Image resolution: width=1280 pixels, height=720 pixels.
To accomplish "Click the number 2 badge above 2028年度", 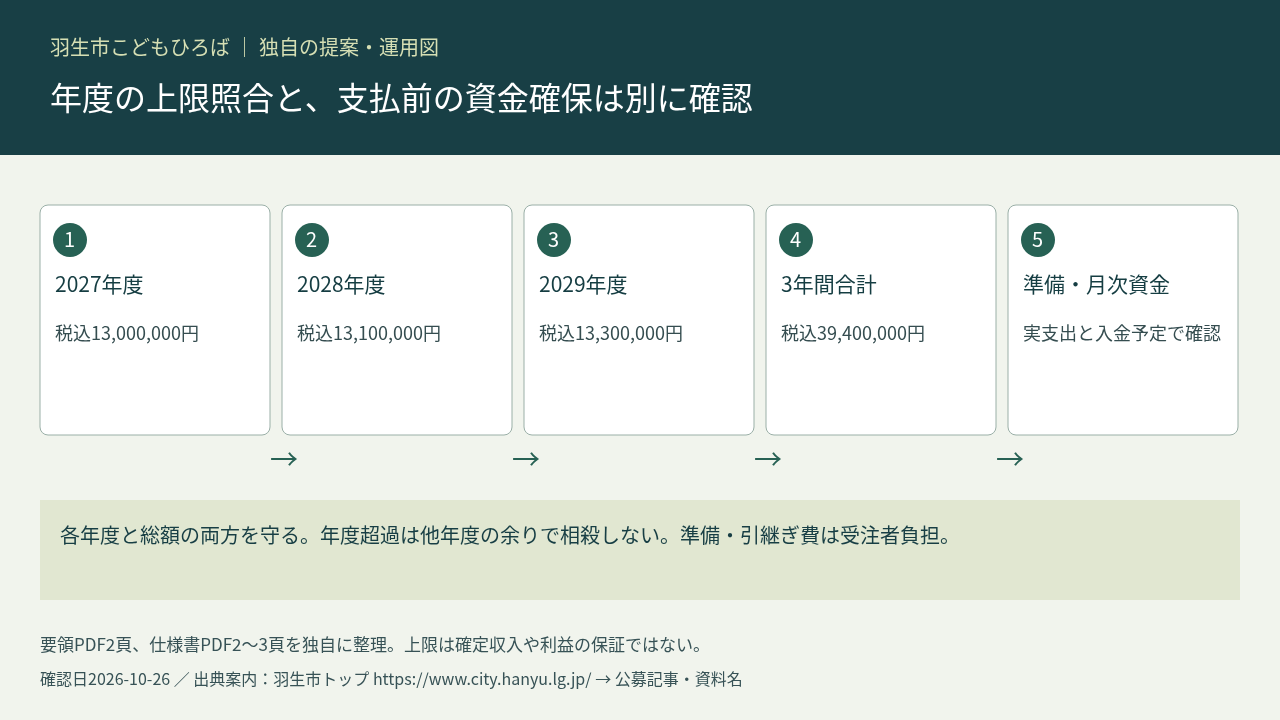I will [x=312, y=240].
